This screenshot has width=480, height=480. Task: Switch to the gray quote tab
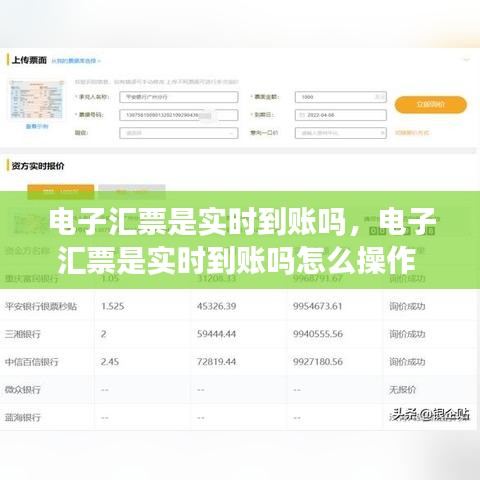tap(132, 191)
